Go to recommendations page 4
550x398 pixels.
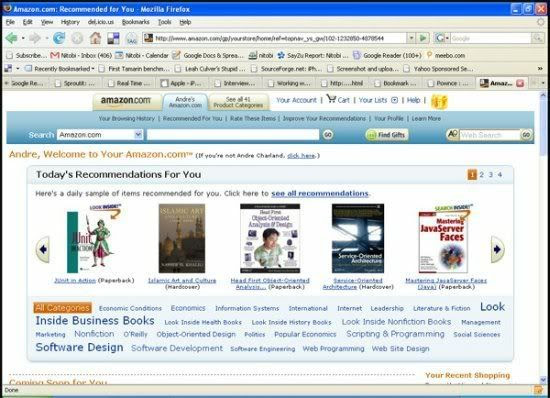(500, 174)
